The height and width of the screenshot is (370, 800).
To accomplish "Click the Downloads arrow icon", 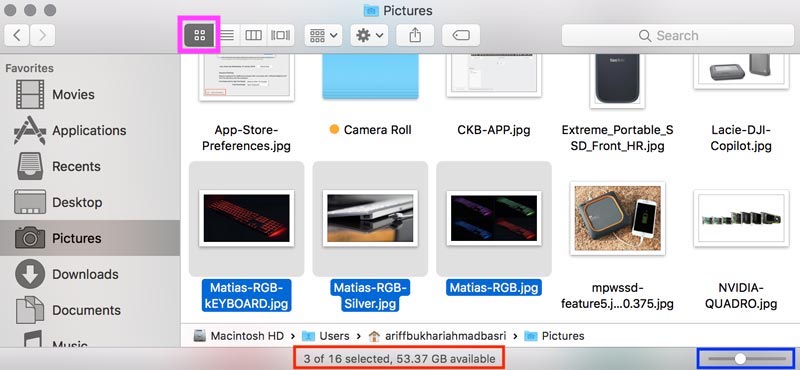I will point(30,274).
